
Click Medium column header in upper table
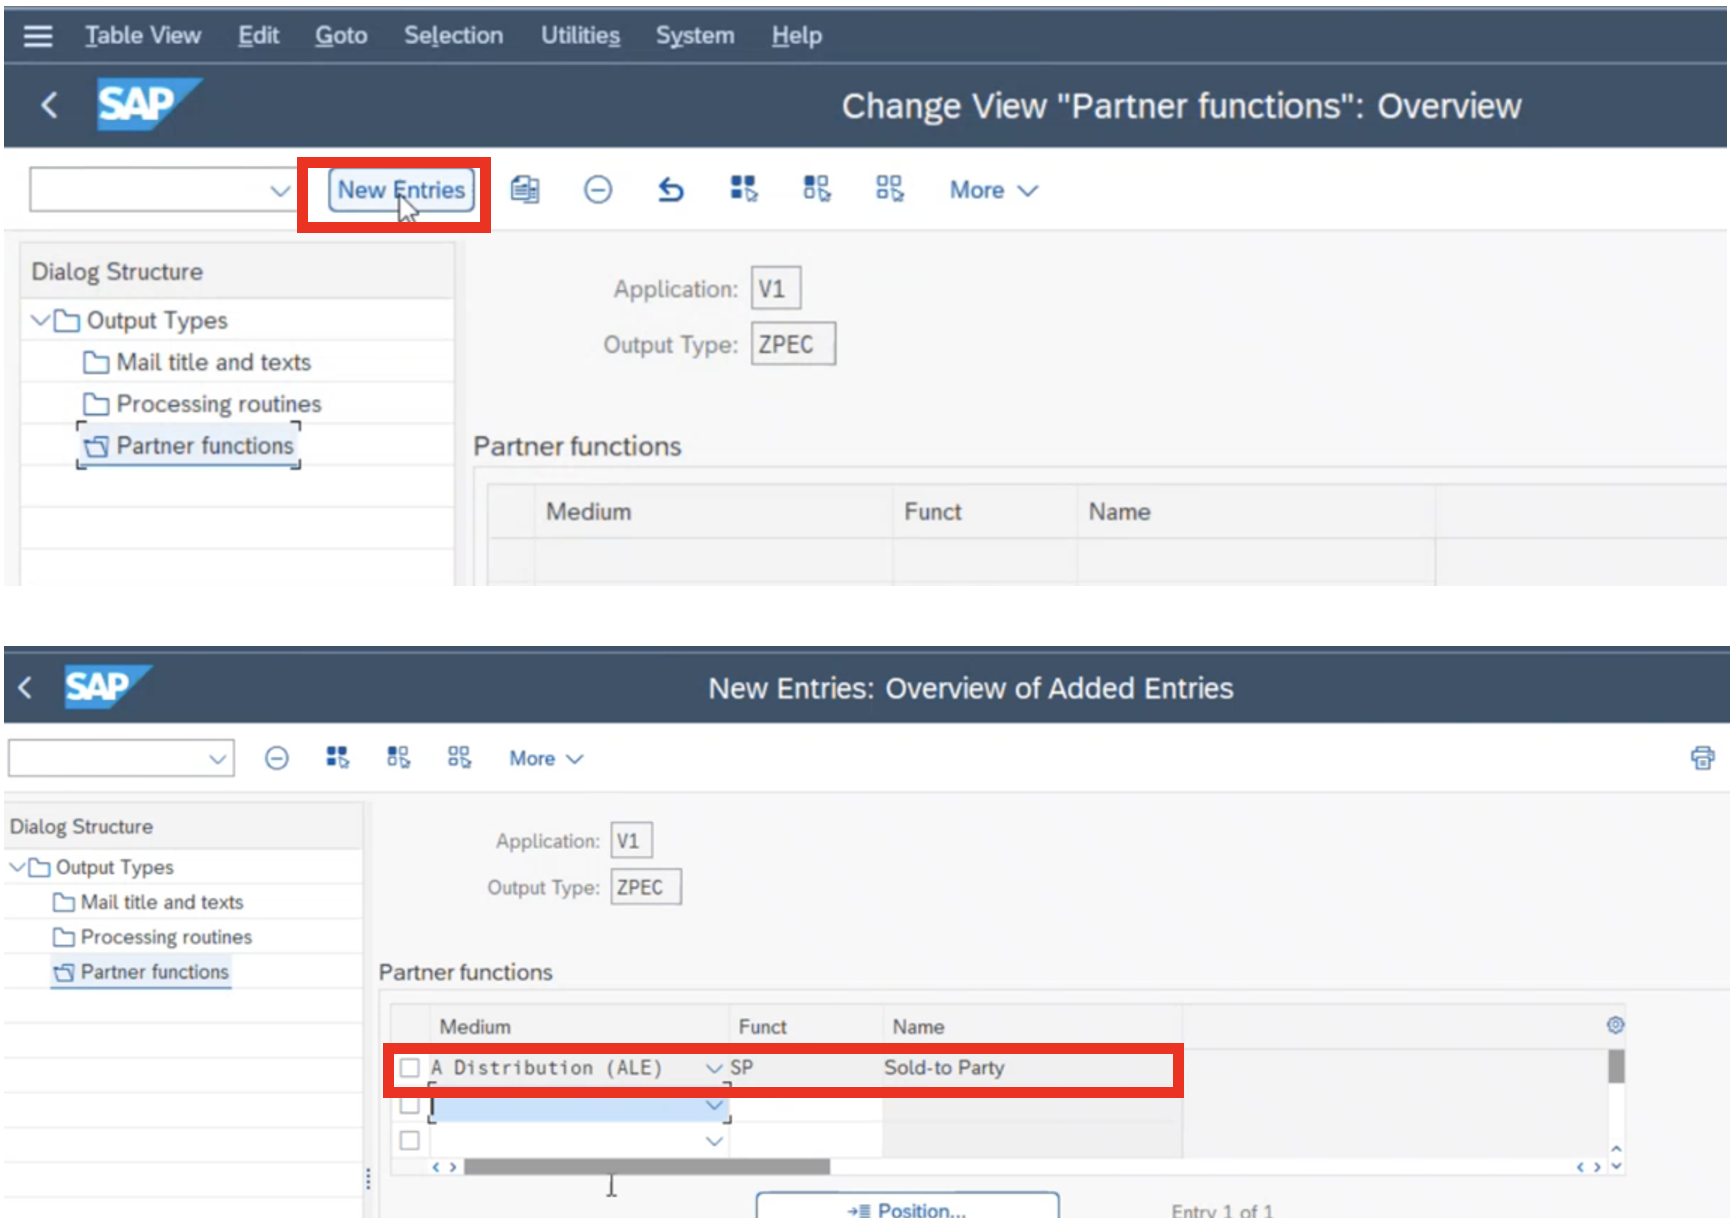pos(713,512)
